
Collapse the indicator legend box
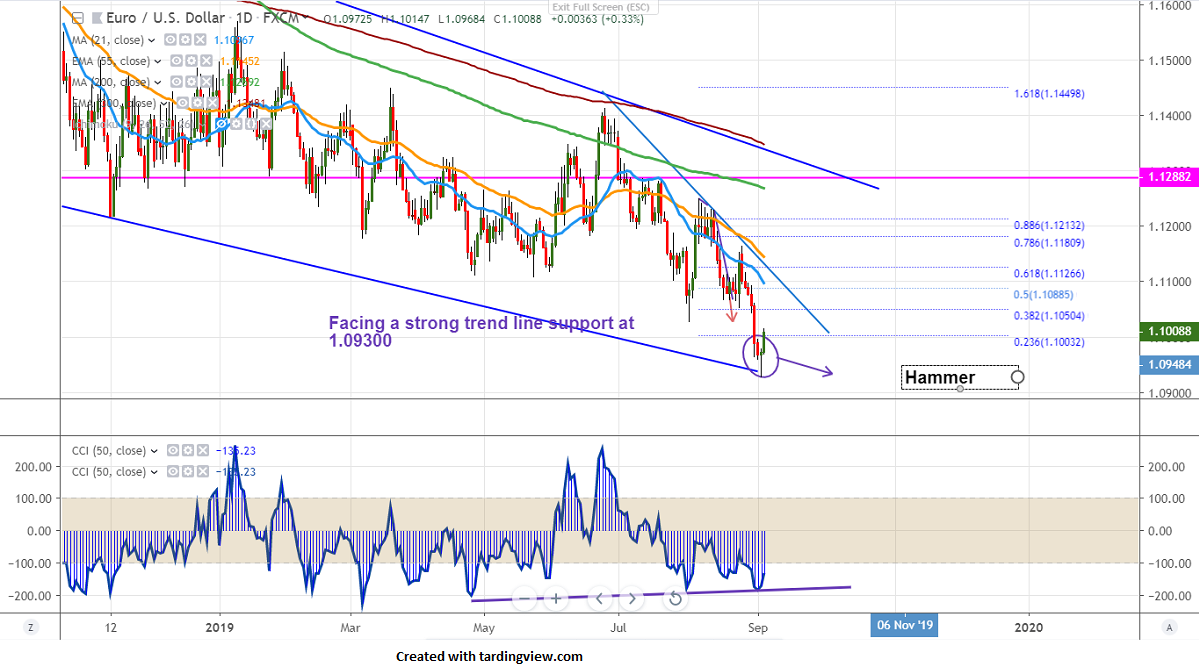pyautogui.click(x=77, y=18)
